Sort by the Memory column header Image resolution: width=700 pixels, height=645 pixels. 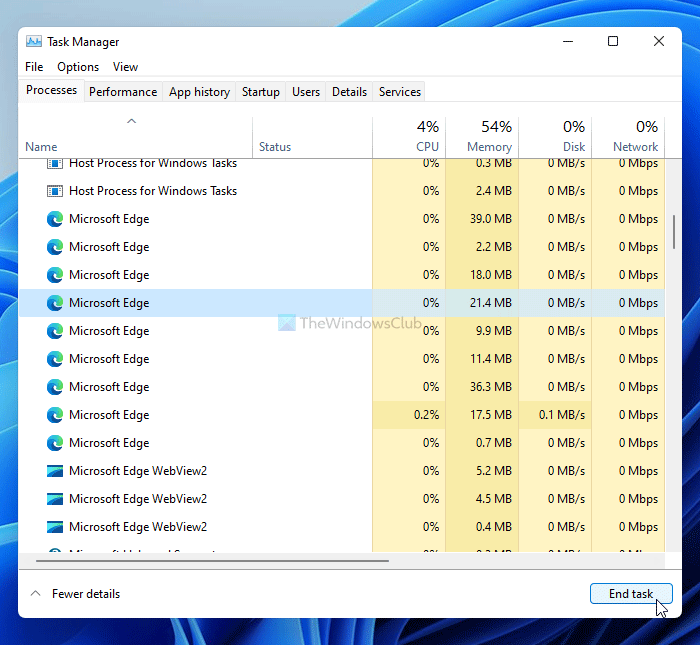(482, 137)
